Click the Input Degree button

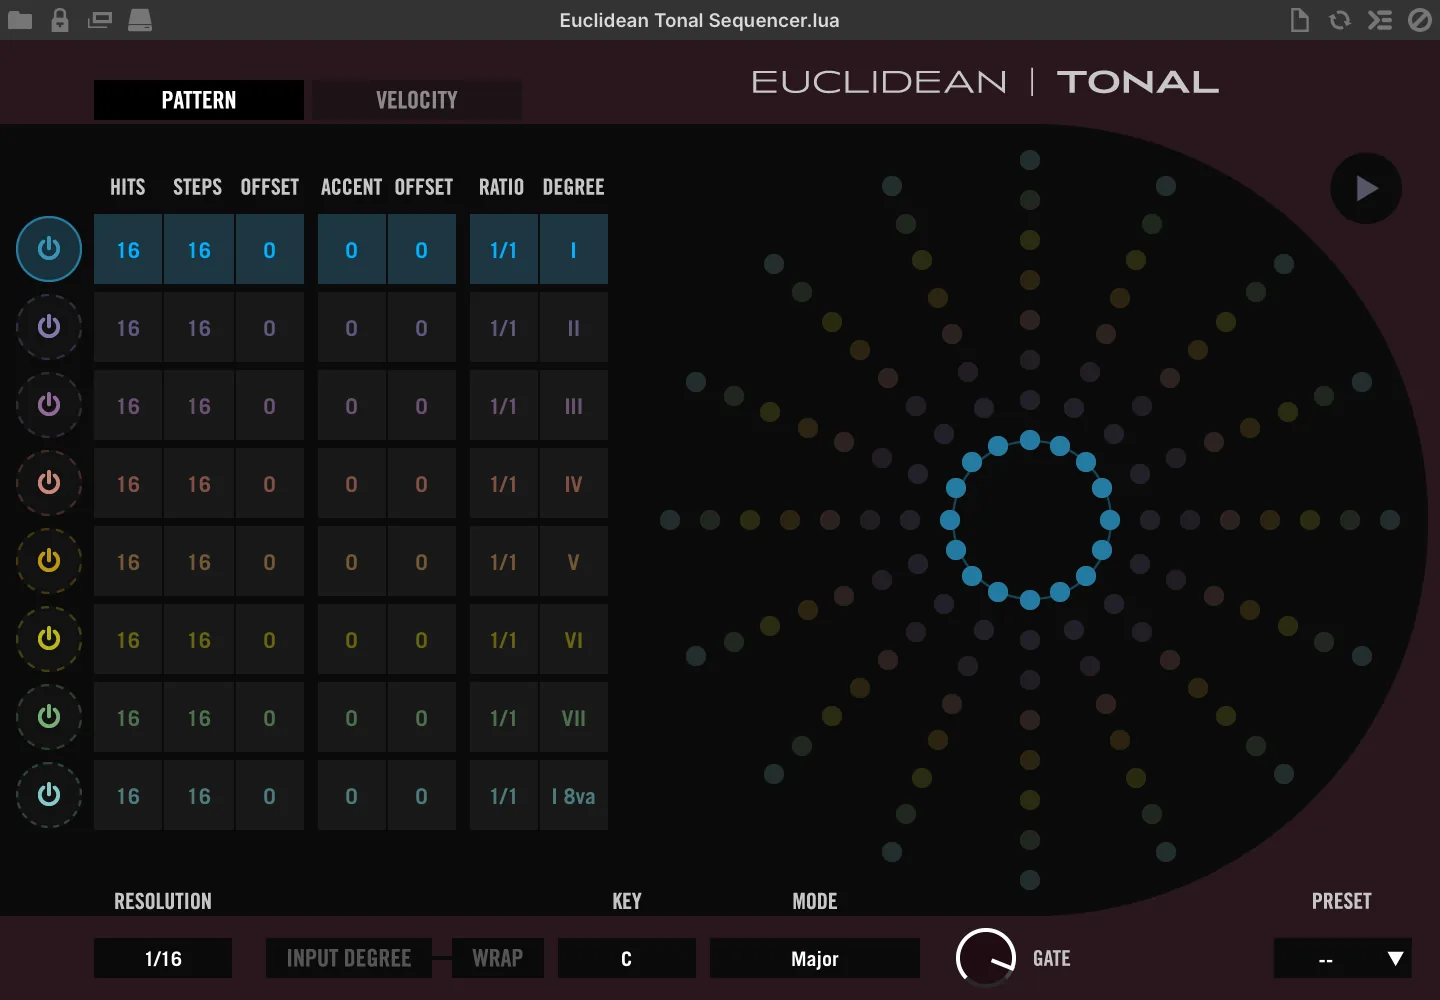click(349, 958)
